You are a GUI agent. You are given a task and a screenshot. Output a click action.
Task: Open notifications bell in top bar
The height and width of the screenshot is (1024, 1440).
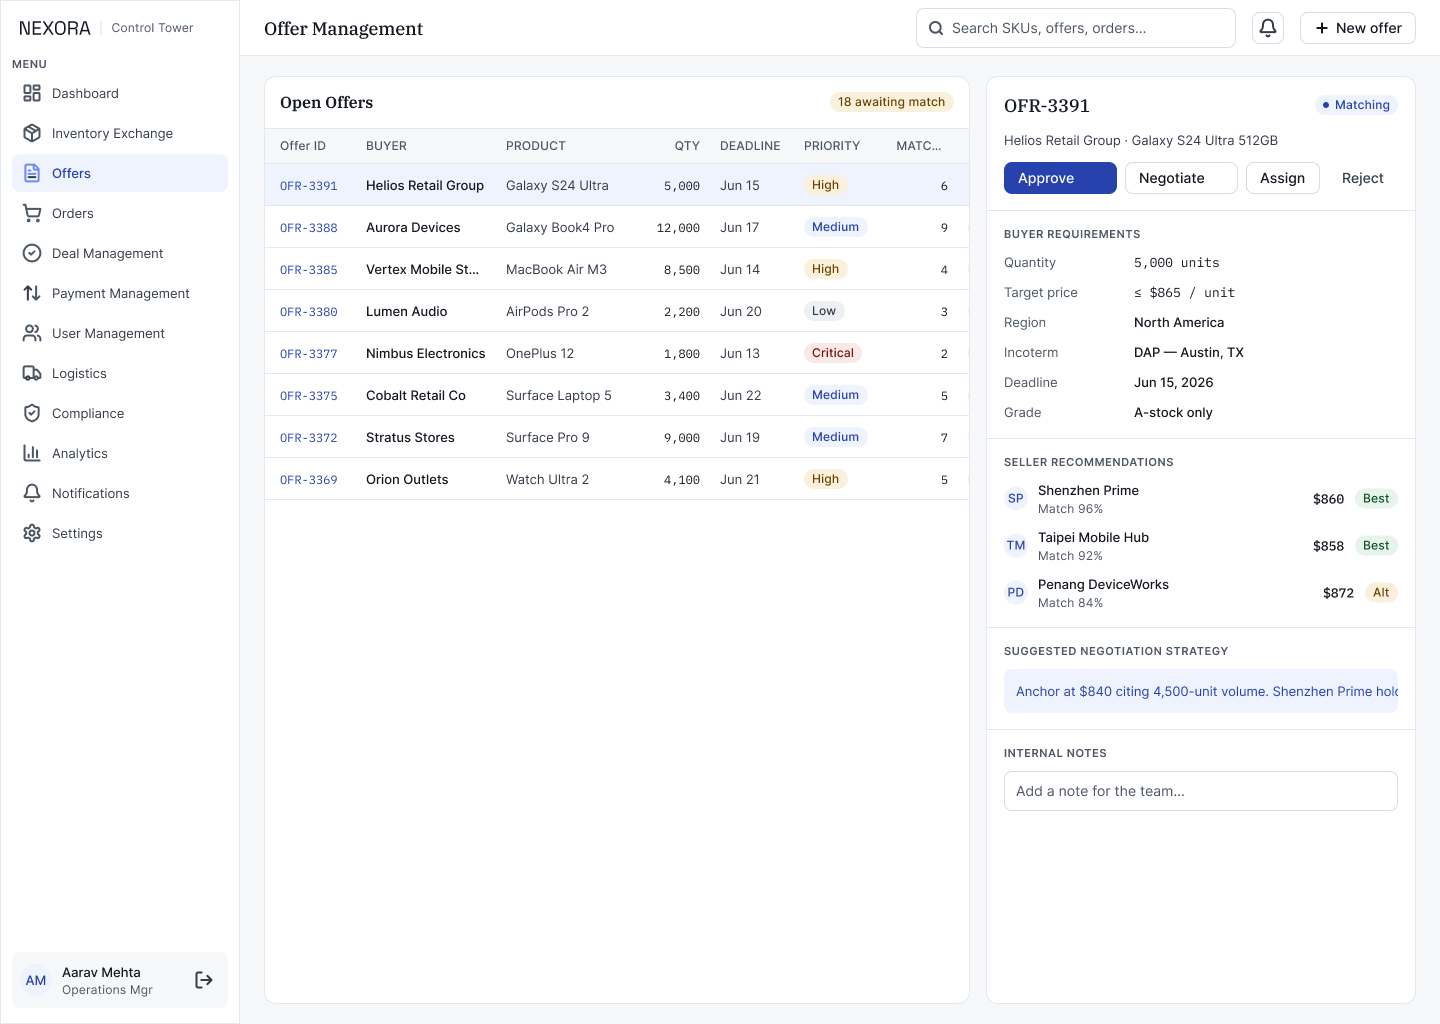tap(1268, 28)
